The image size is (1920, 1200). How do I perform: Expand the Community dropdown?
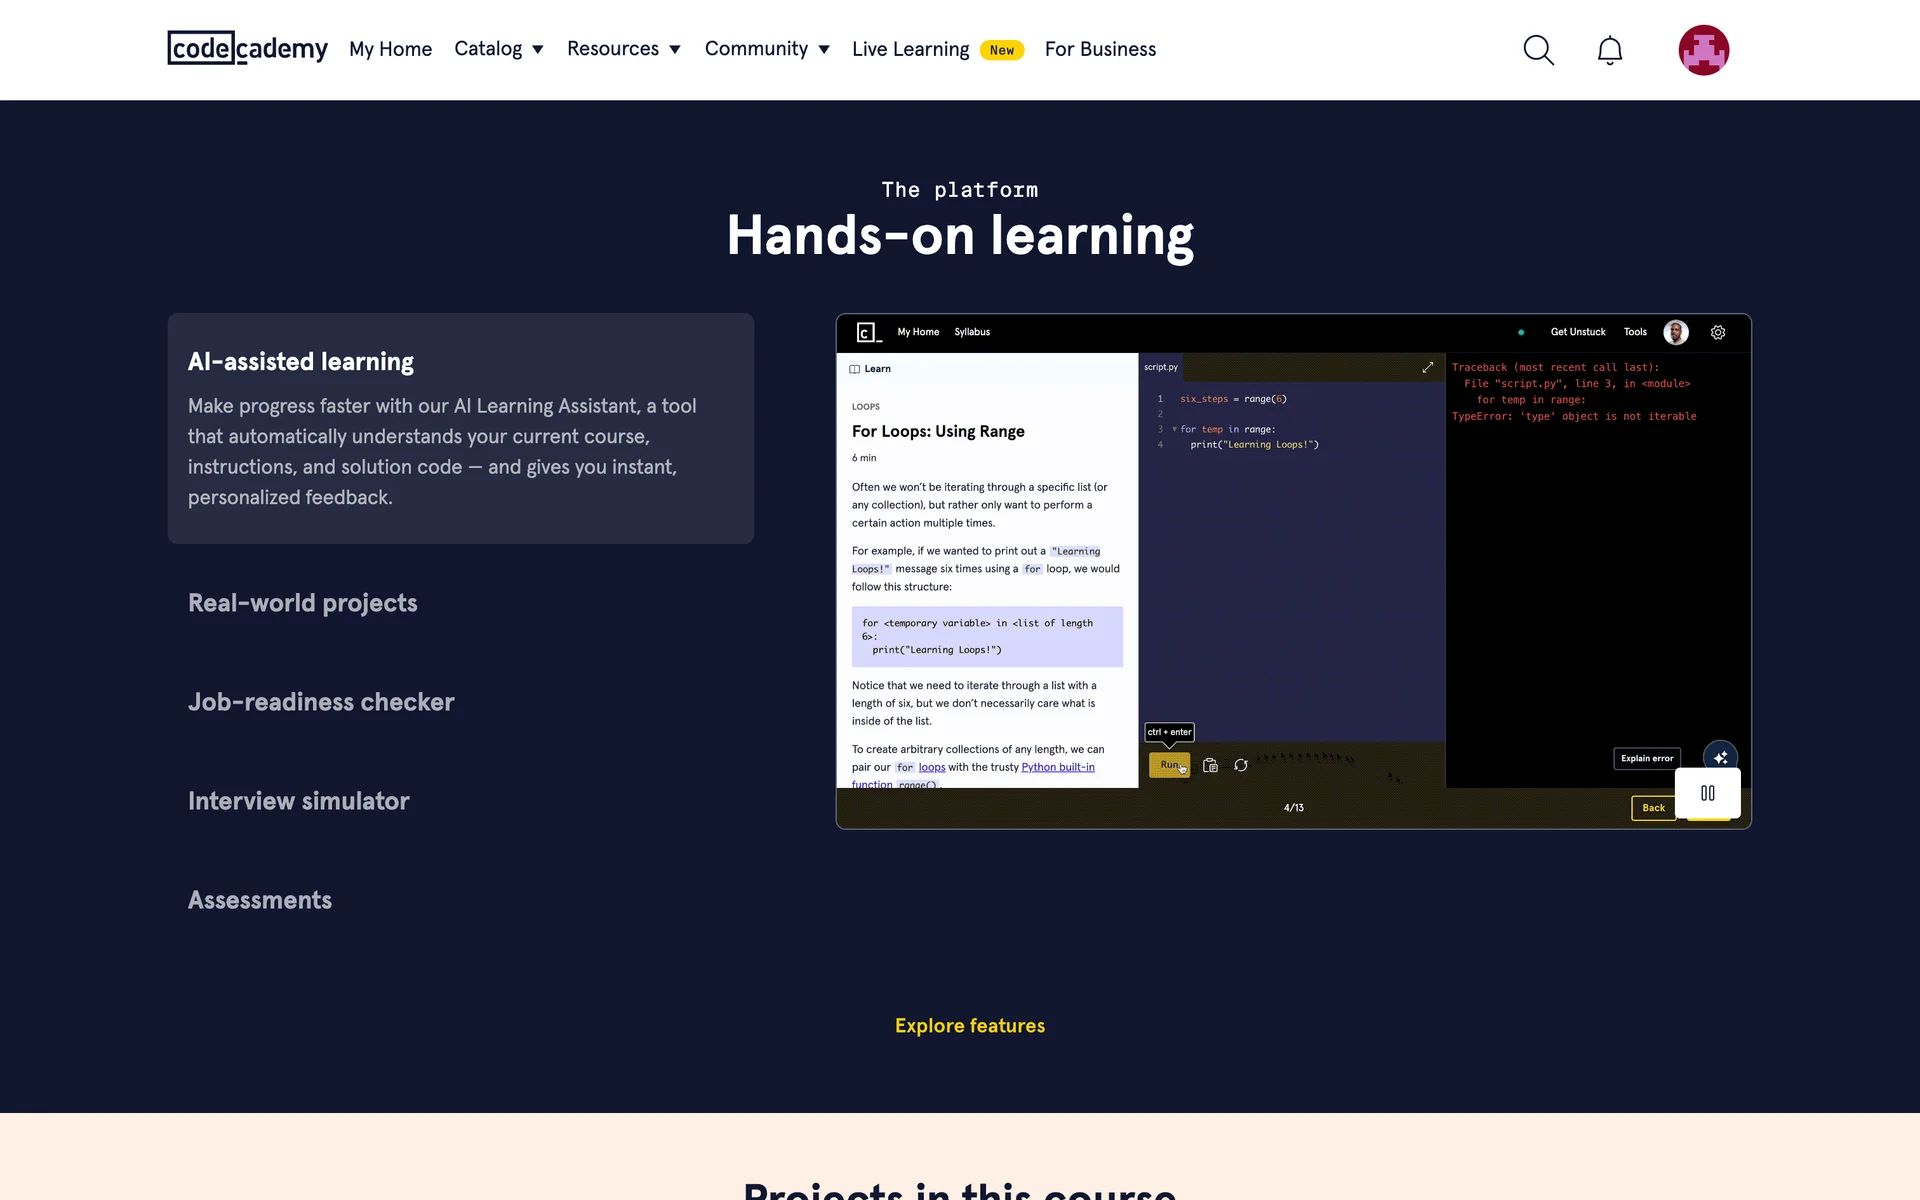(x=766, y=49)
